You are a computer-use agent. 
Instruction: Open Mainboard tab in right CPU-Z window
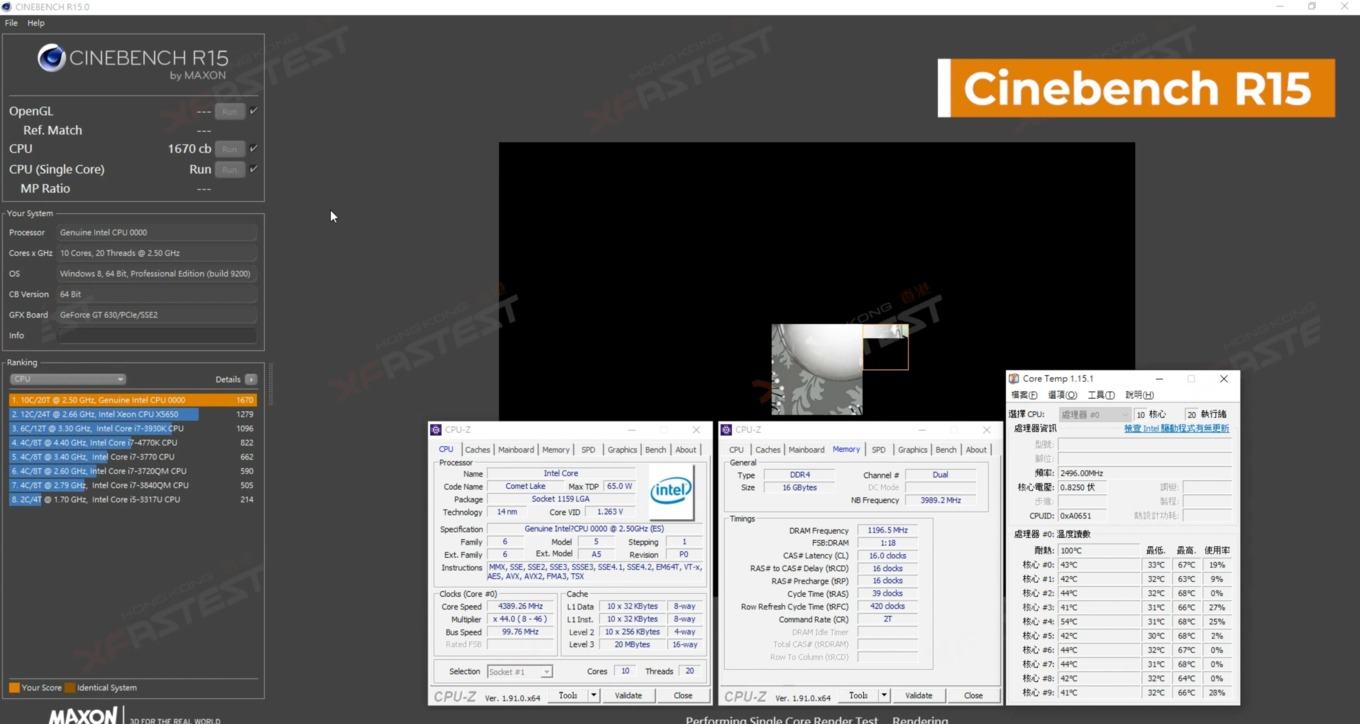point(806,450)
